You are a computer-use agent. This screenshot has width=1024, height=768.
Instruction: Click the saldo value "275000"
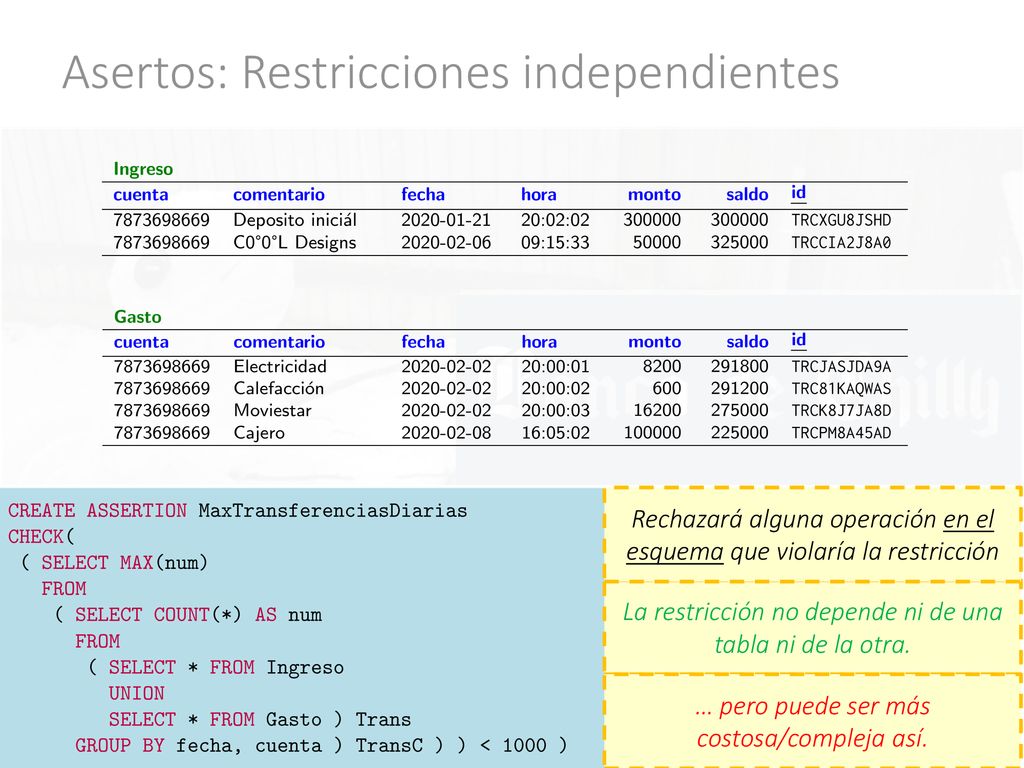coord(739,411)
